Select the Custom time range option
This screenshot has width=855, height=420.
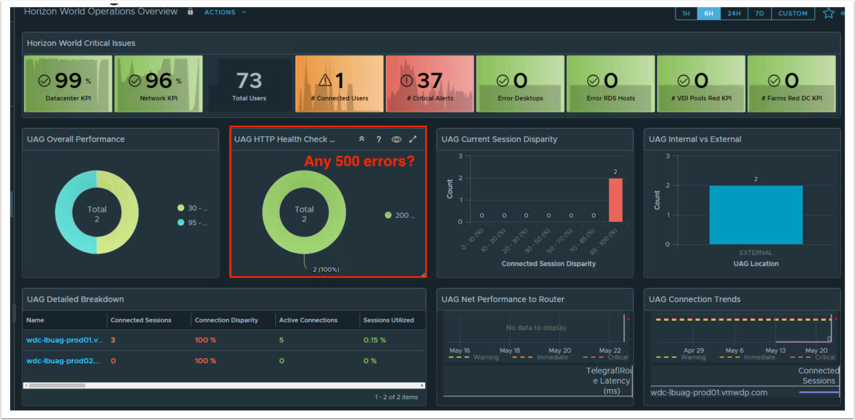[x=792, y=14]
